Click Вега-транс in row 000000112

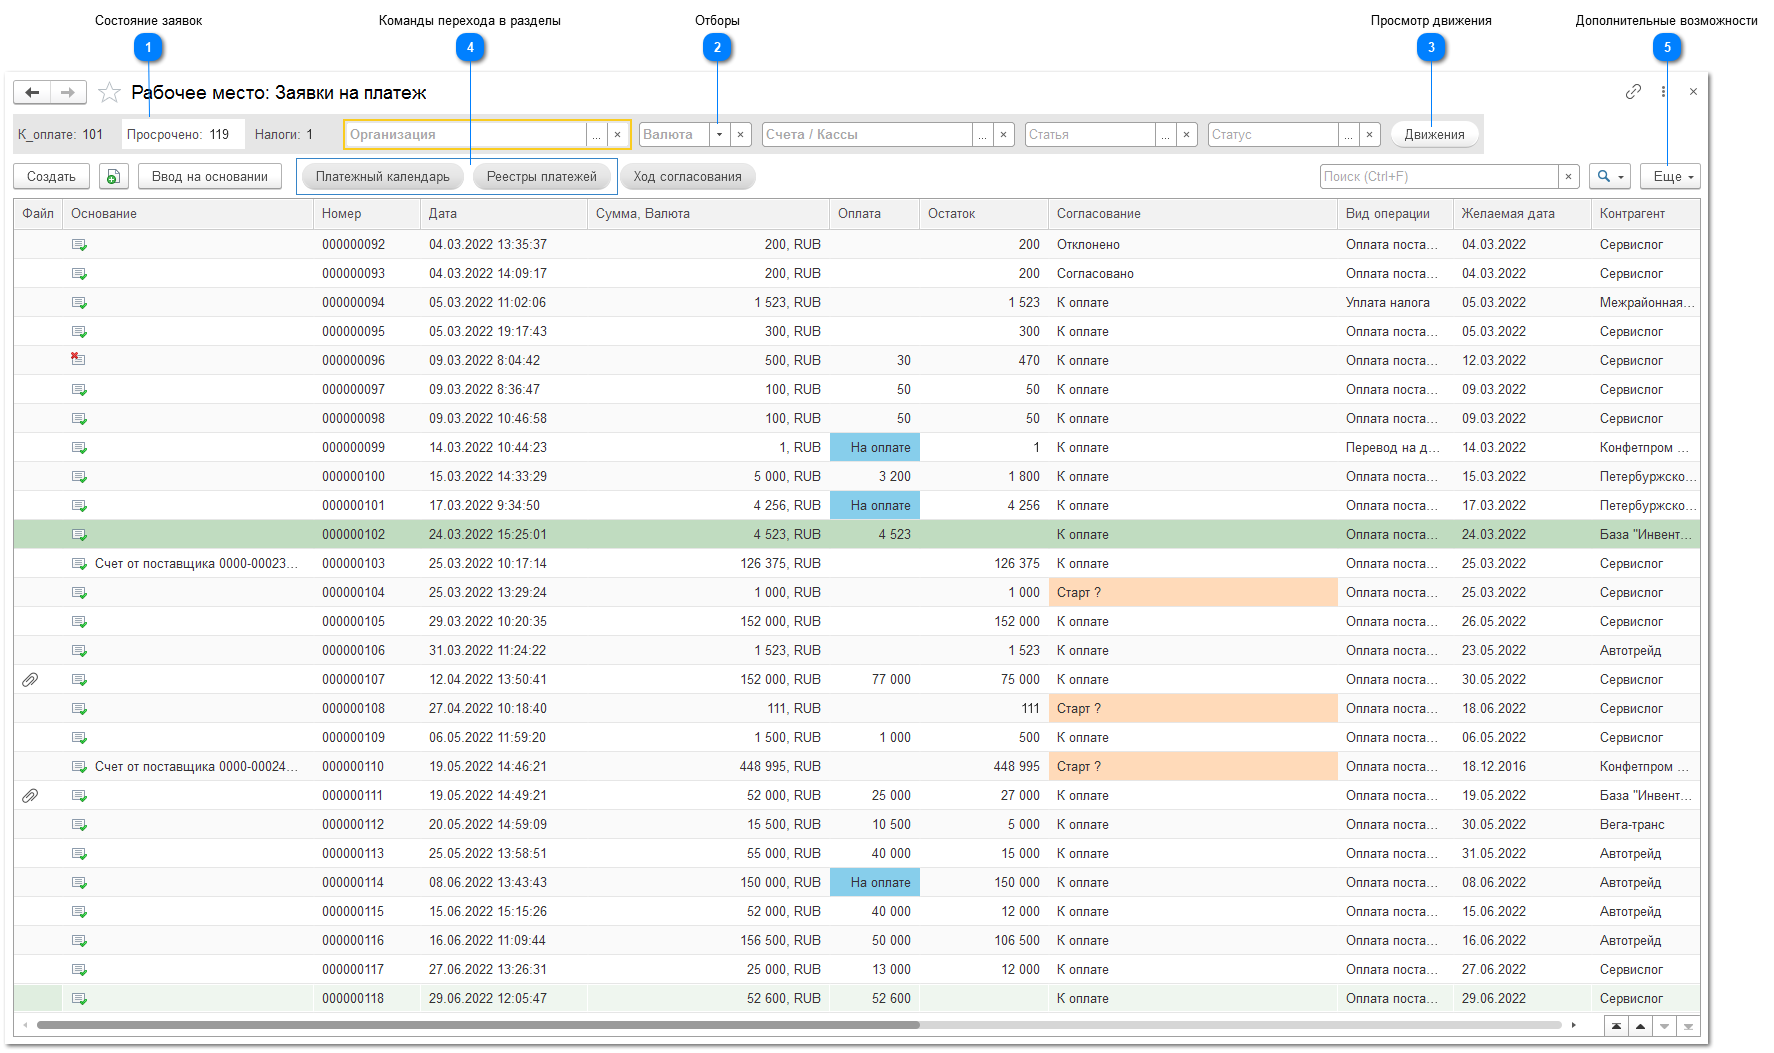click(x=1632, y=825)
